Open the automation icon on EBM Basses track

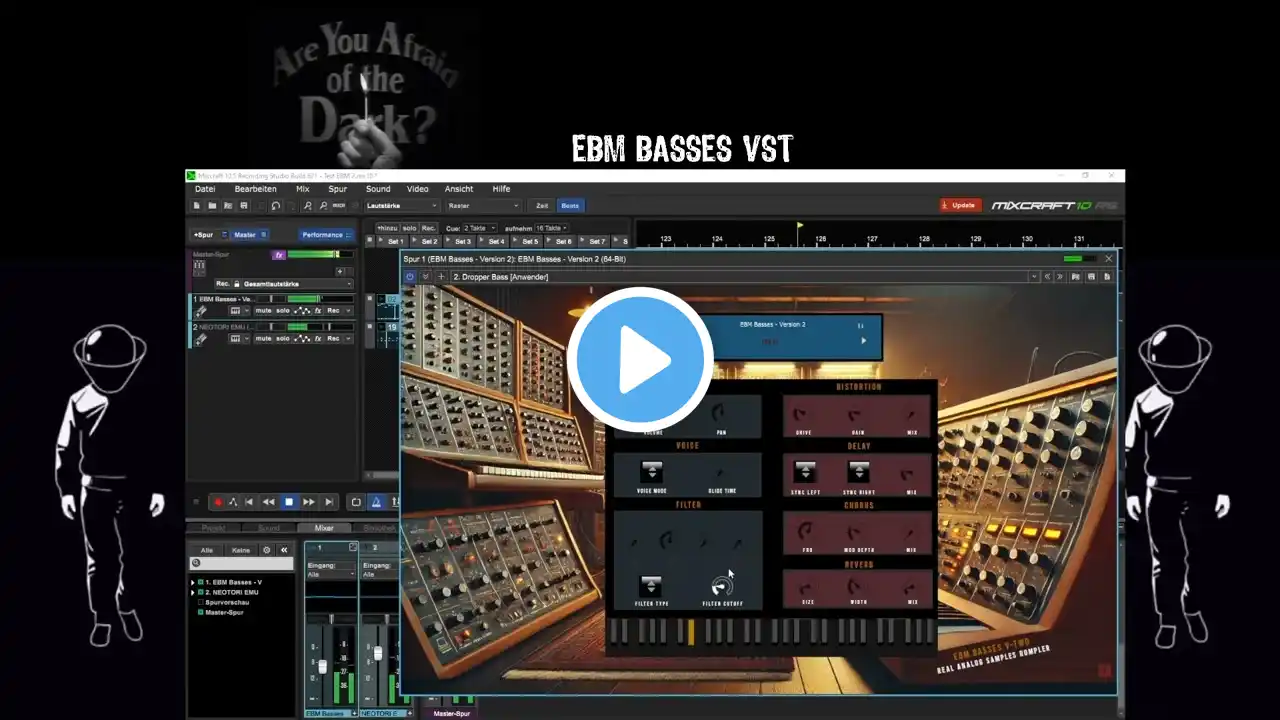click(x=303, y=310)
